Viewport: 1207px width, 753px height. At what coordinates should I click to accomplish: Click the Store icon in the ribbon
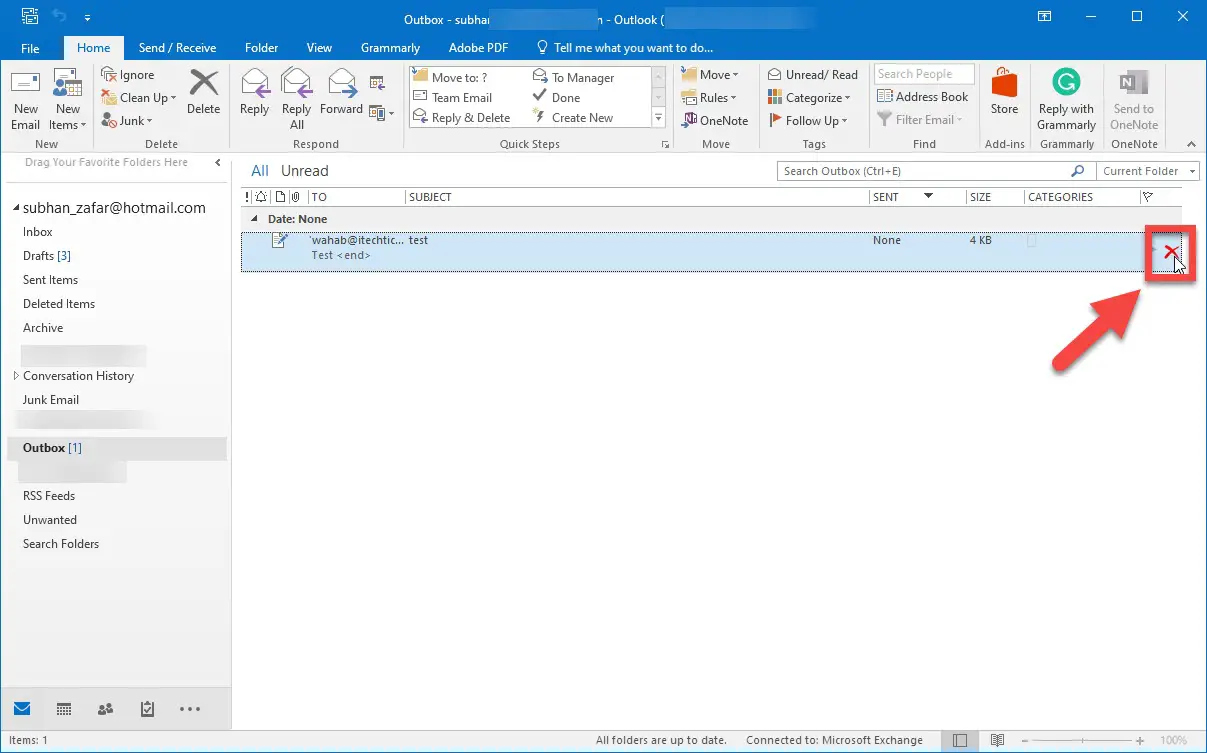(x=1004, y=95)
